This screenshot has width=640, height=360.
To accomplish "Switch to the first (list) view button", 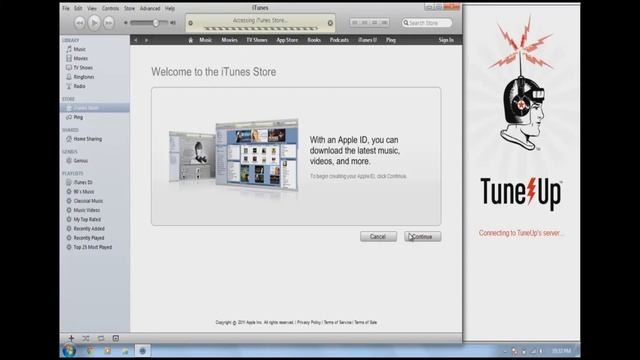I will click(355, 23).
